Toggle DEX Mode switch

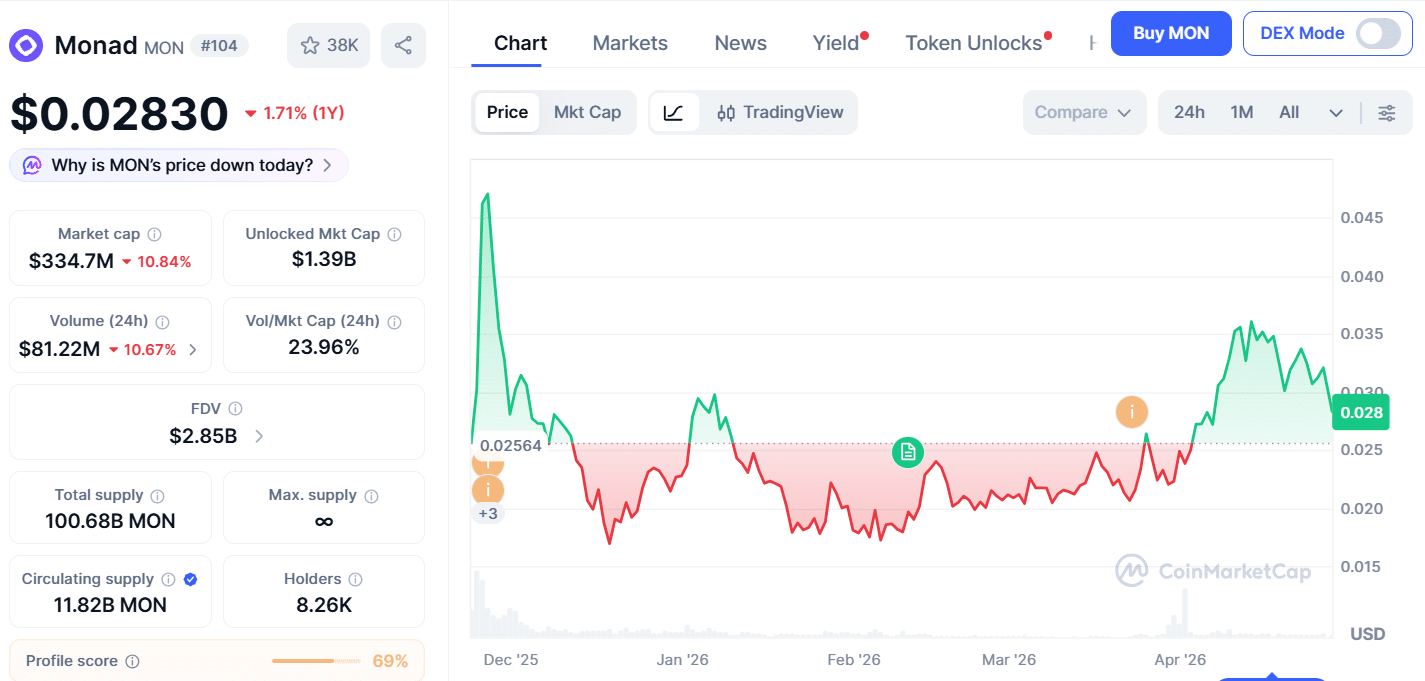(x=1378, y=33)
